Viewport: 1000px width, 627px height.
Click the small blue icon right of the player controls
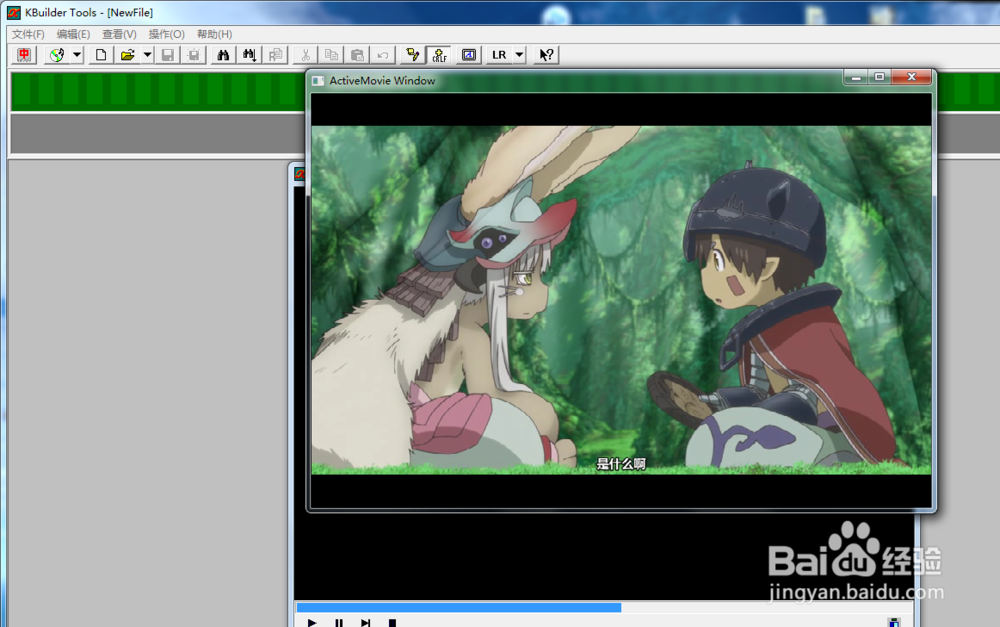click(x=894, y=623)
